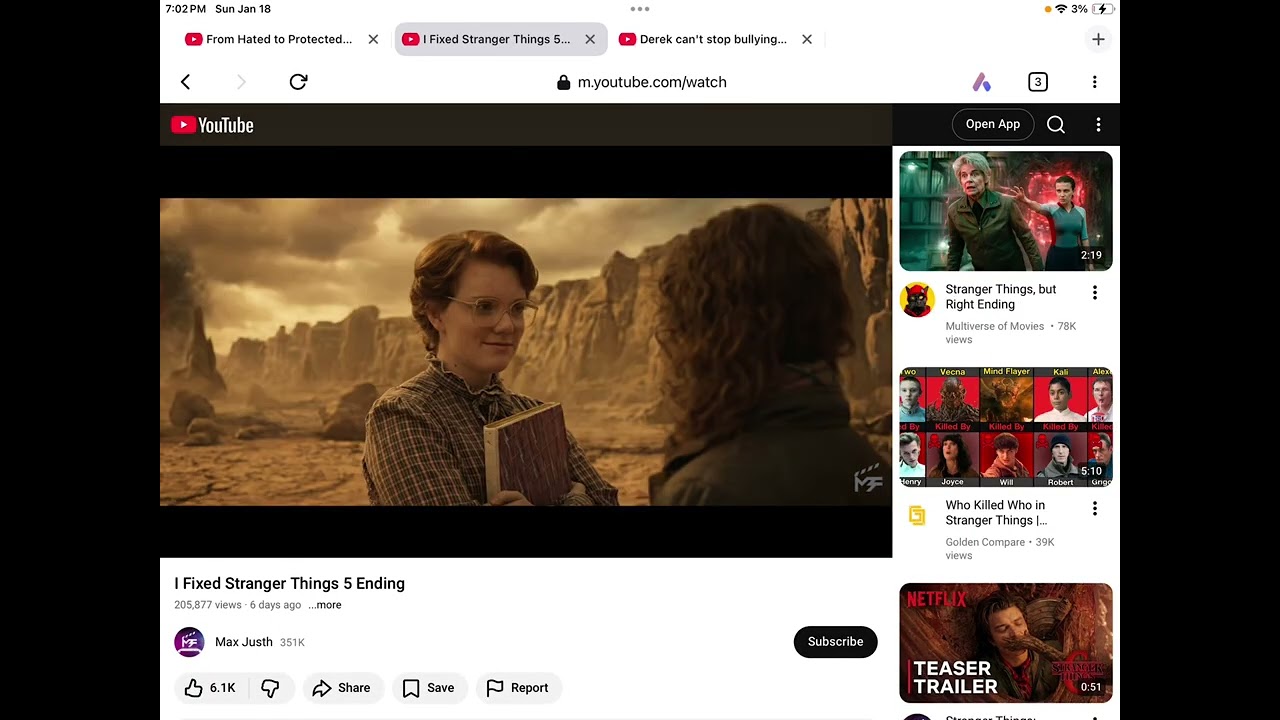Close the From Hated to Protected tab
Viewport: 1280px width, 720px height.
[373, 39]
